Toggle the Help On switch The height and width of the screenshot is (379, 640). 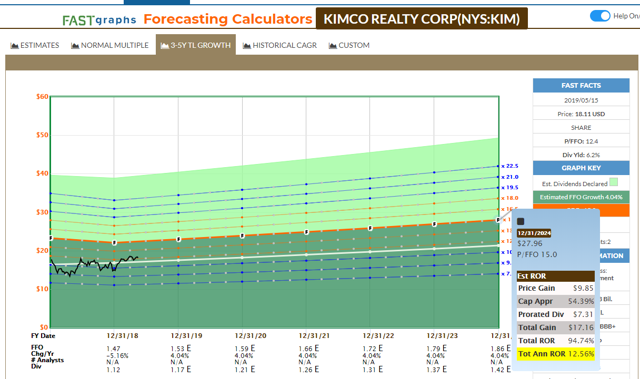(x=600, y=16)
